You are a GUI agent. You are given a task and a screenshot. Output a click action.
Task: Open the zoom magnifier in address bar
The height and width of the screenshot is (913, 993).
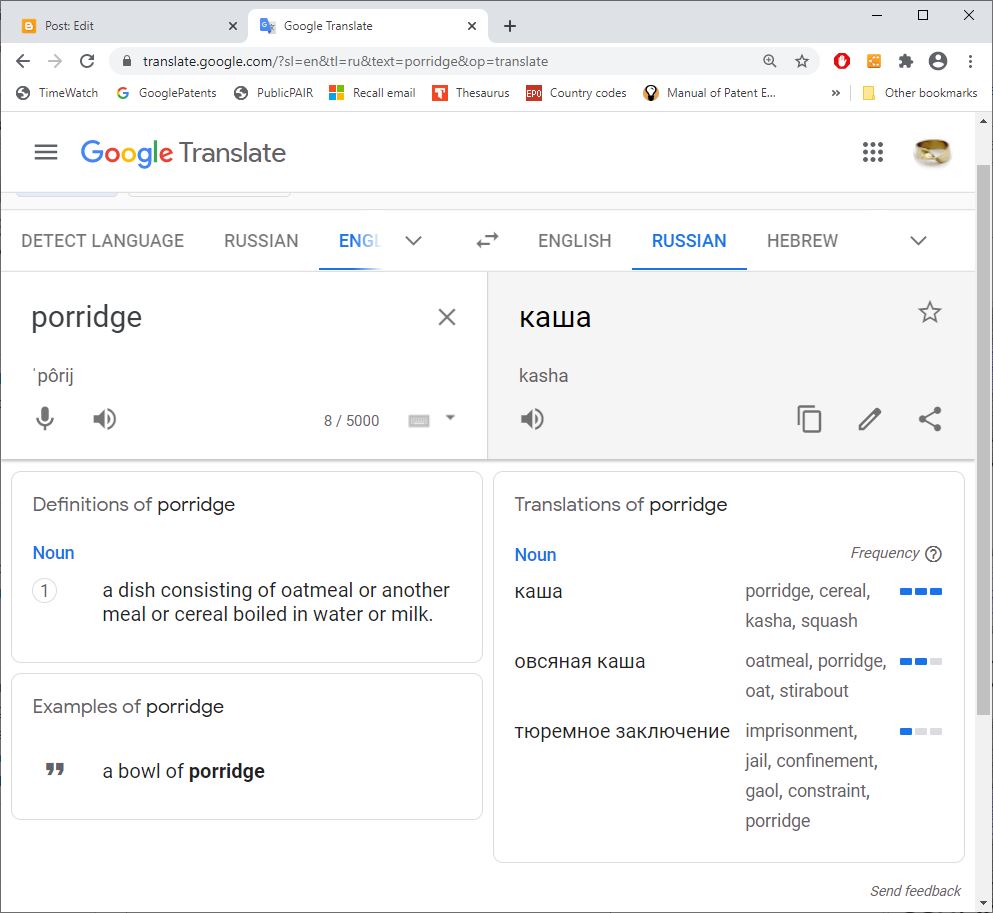pyautogui.click(x=769, y=61)
